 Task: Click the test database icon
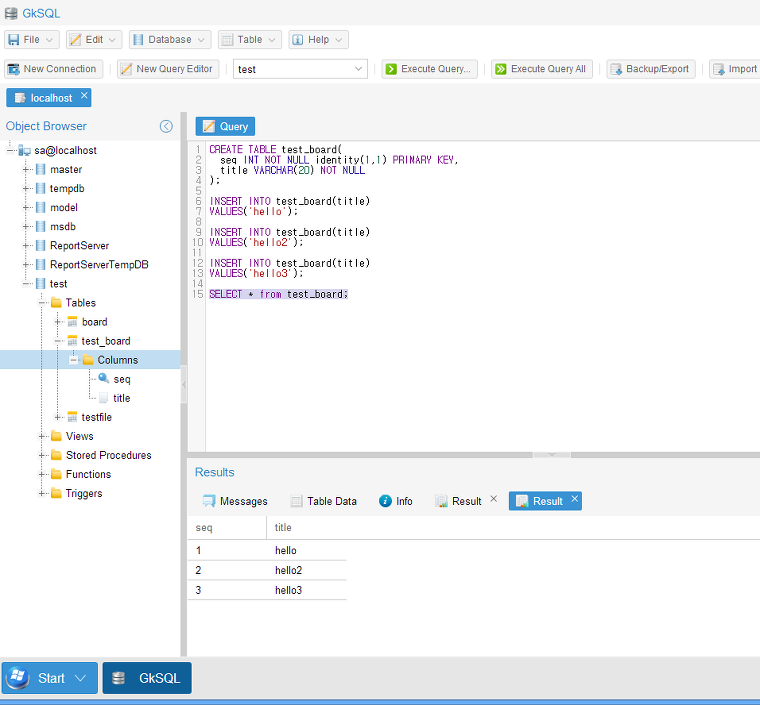[x=41, y=284]
